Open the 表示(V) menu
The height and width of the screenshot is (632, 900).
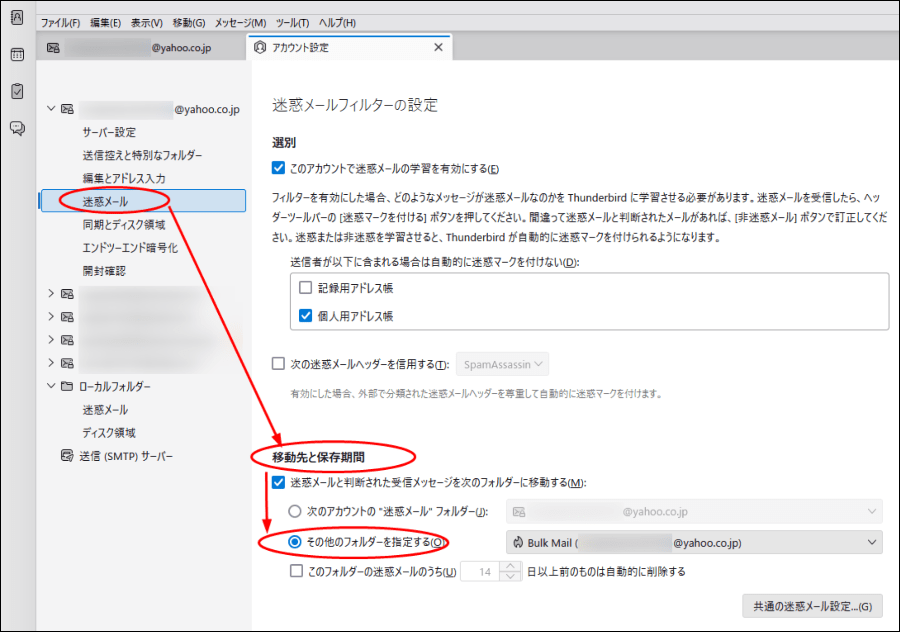(147, 23)
